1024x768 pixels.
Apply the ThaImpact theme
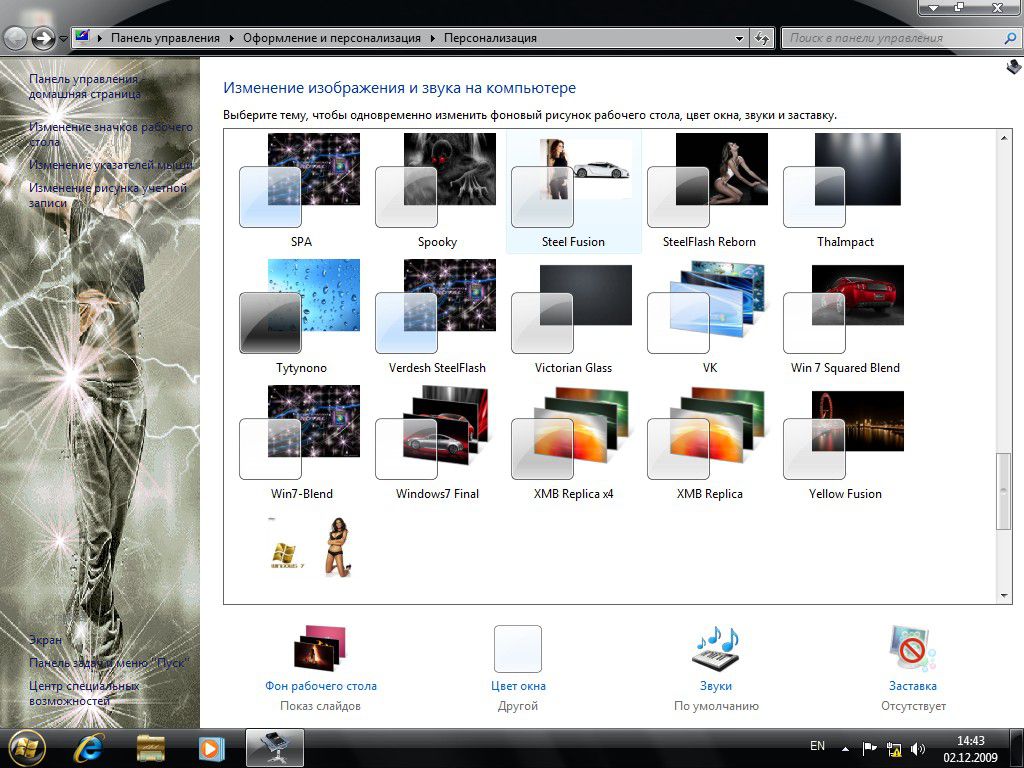[x=845, y=190]
